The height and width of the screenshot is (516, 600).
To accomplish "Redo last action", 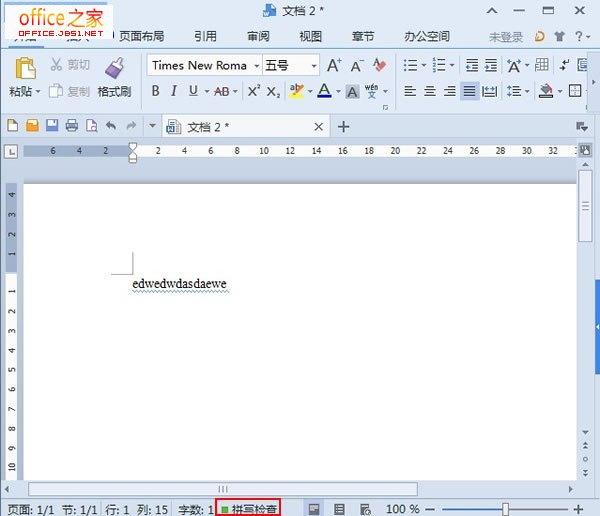I will tap(131, 126).
